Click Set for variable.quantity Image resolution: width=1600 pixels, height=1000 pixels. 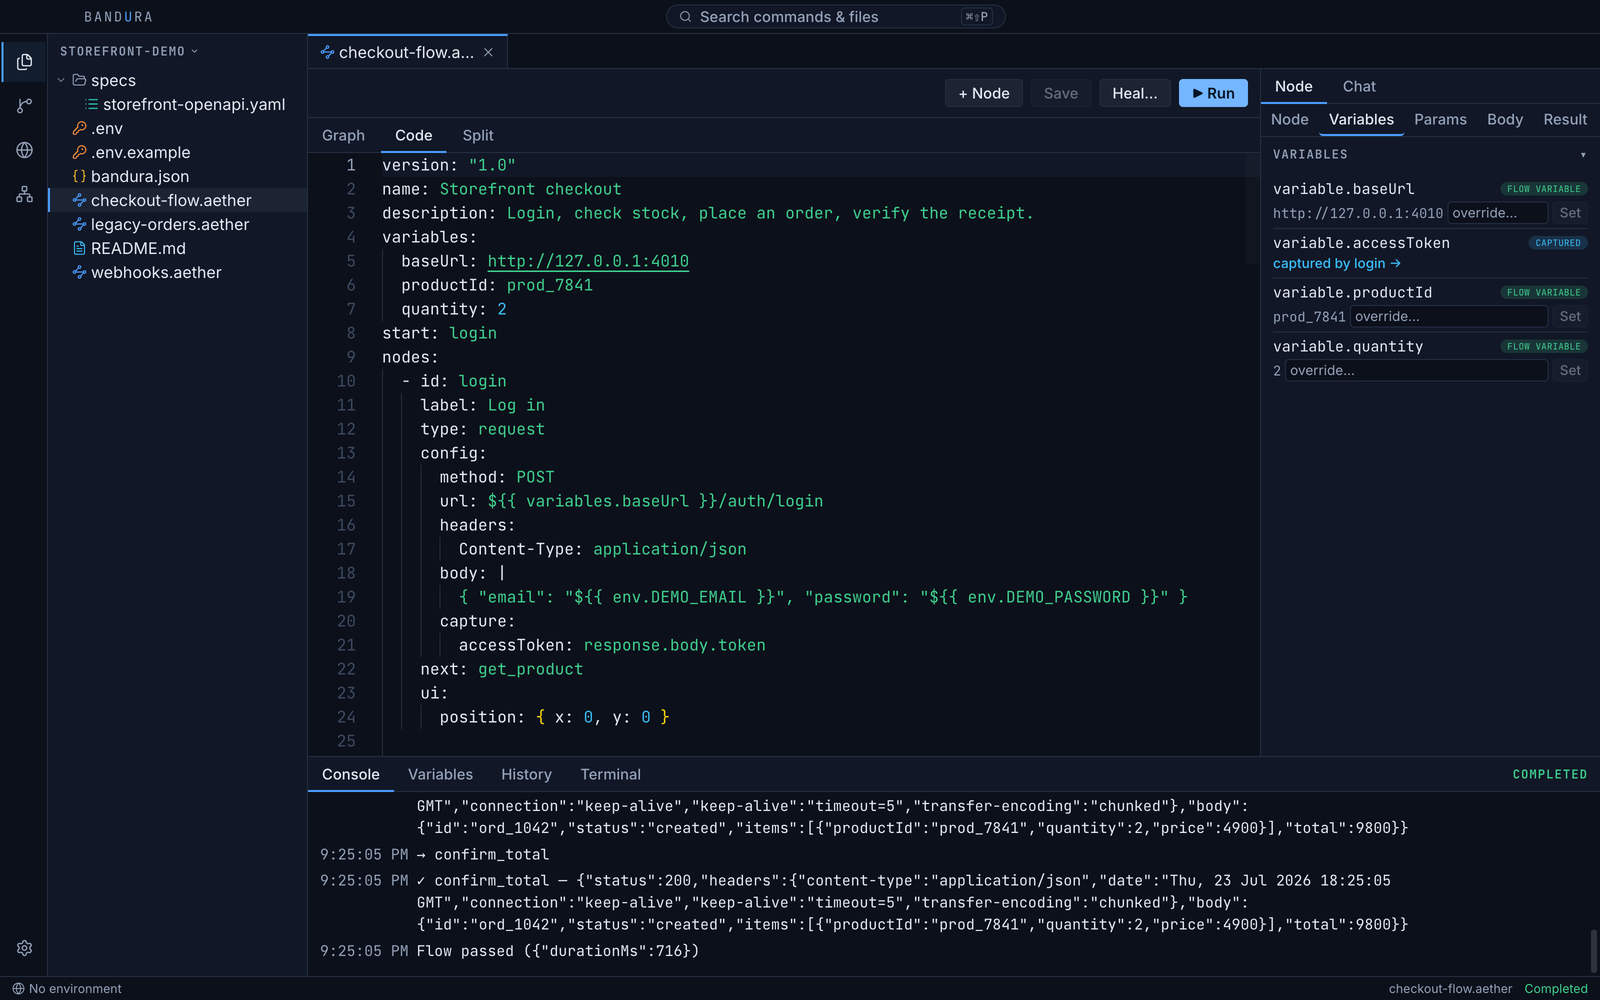(1570, 371)
